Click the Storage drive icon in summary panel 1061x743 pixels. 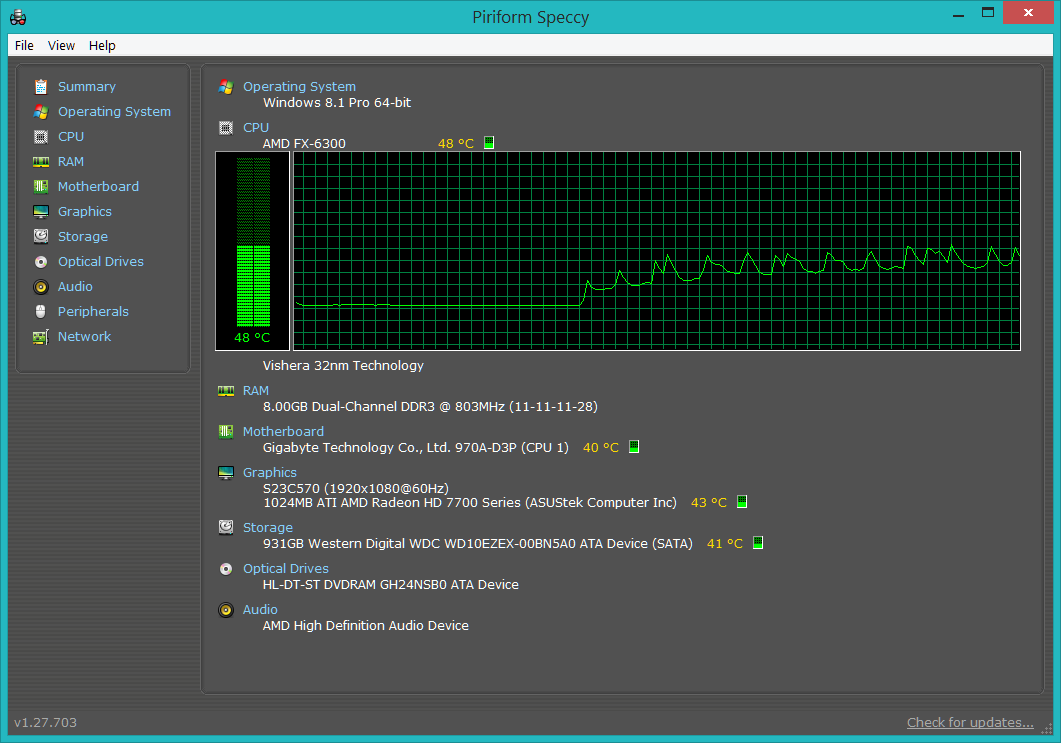pyautogui.click(x=226, y=527)
